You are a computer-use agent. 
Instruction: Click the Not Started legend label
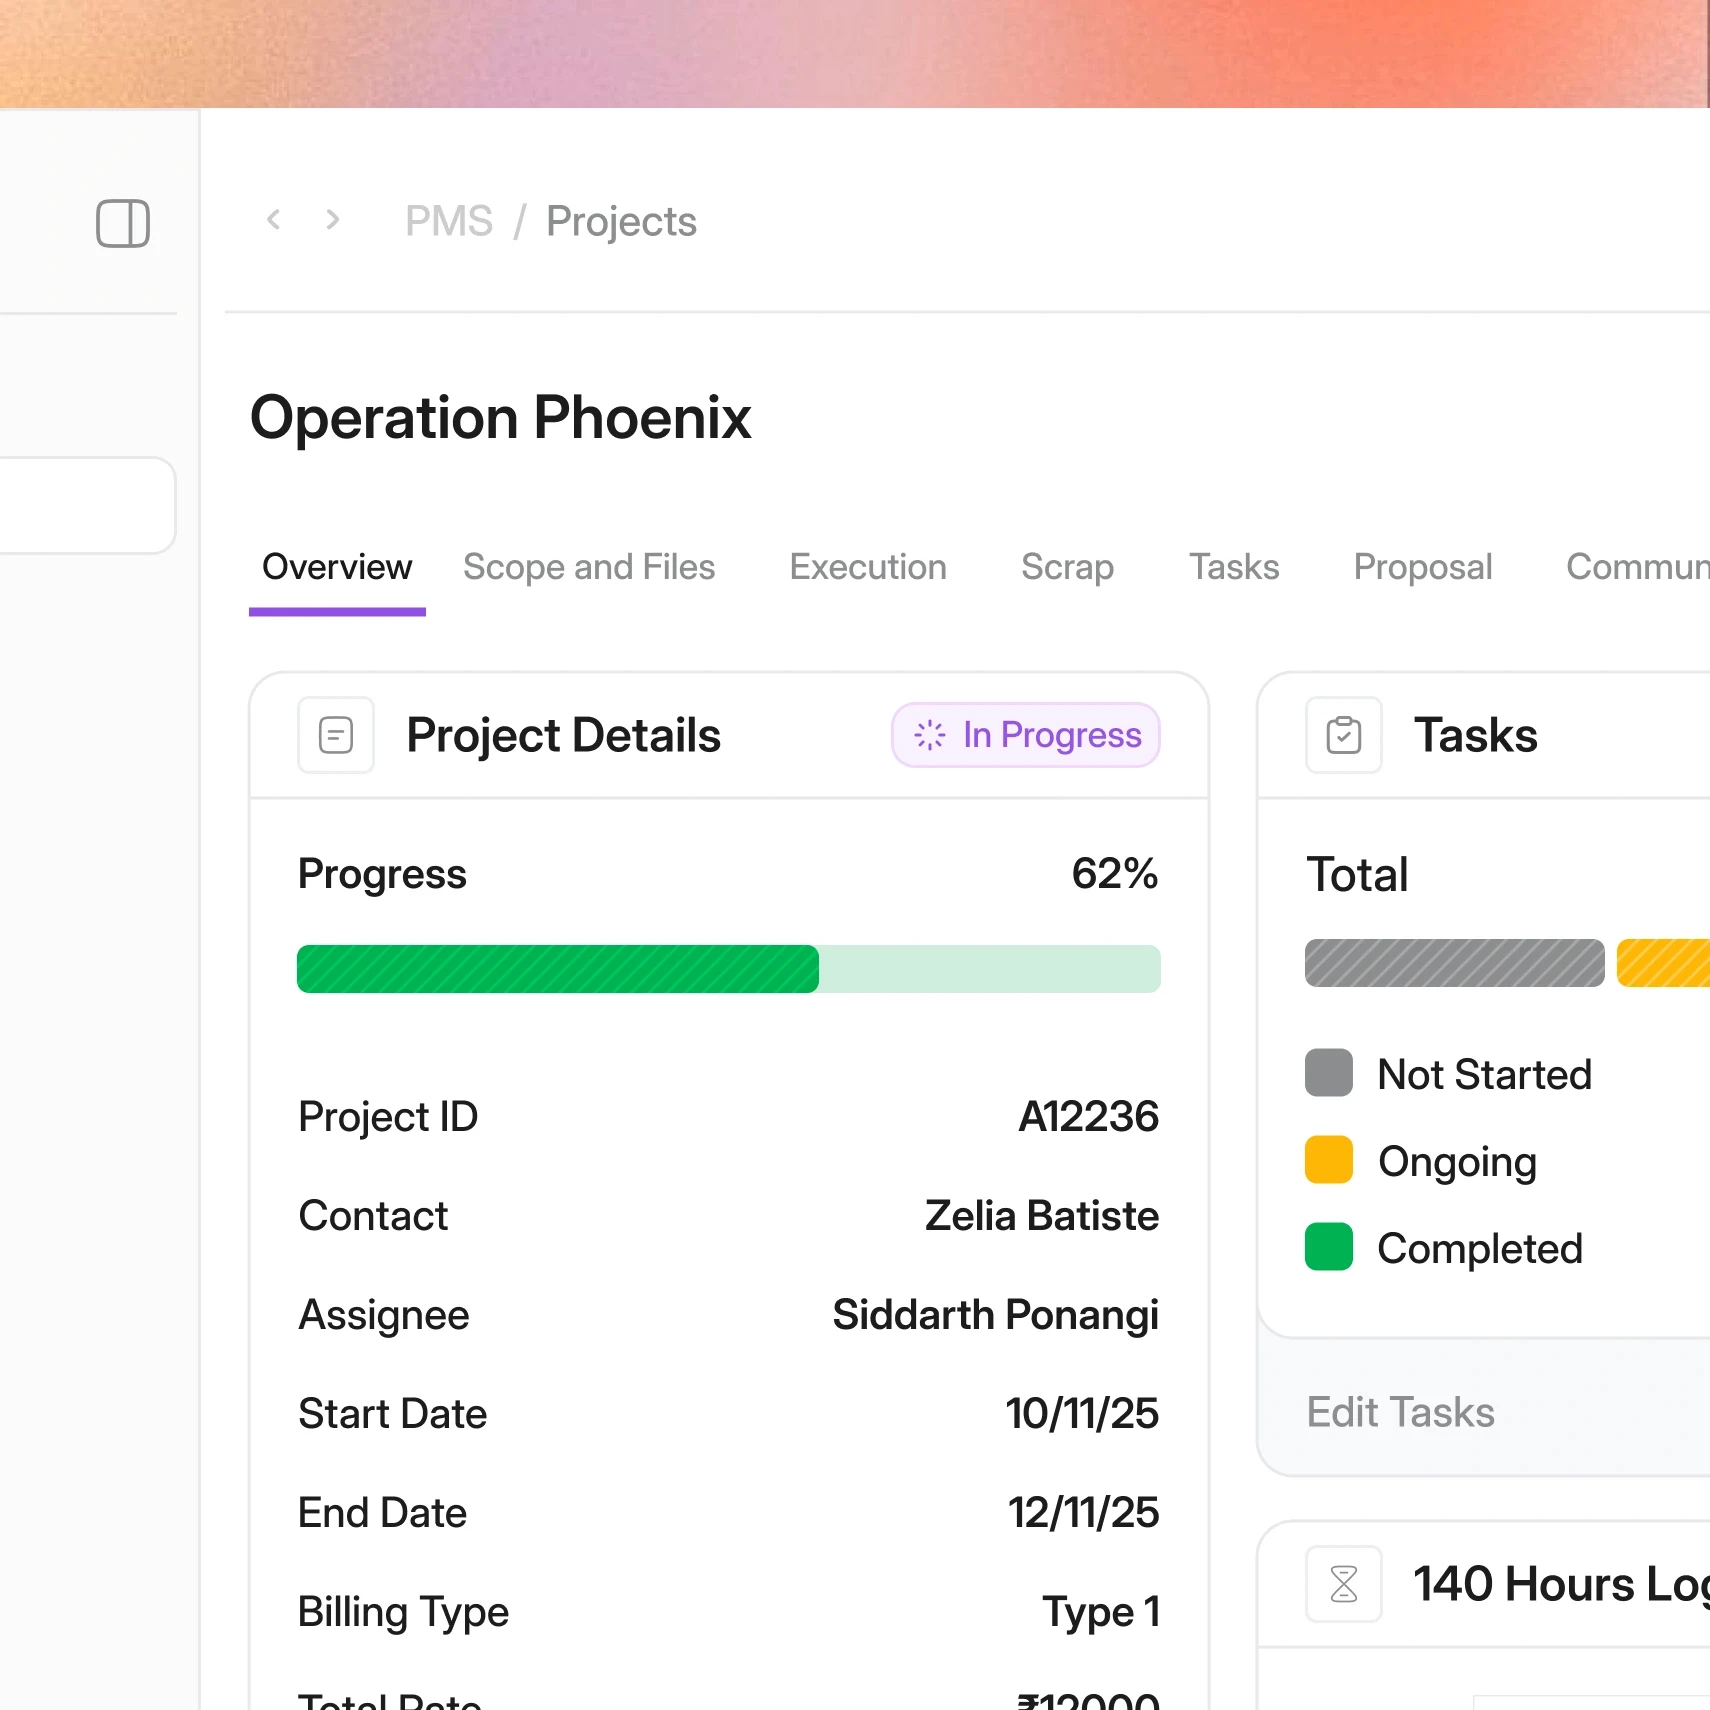click(1485, 1074)
